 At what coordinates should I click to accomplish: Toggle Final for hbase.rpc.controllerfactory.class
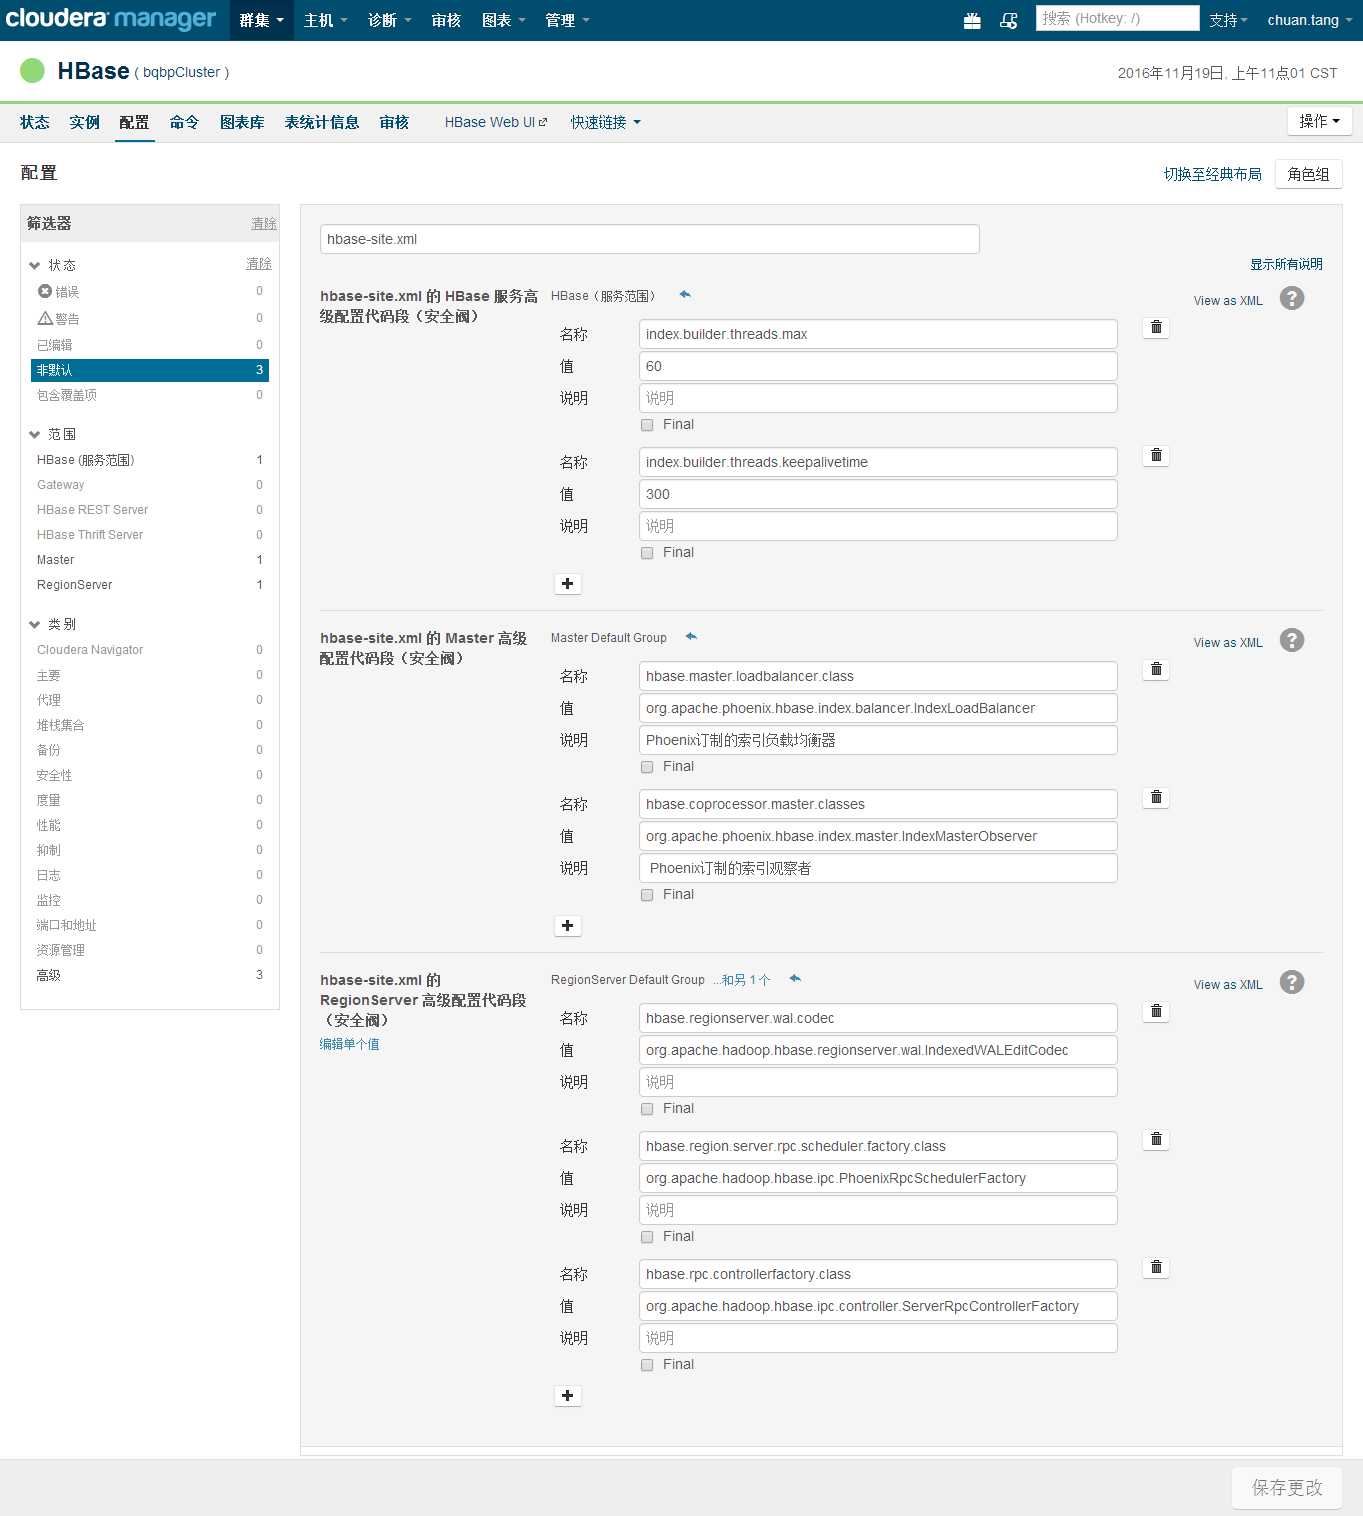(647, 1365)
